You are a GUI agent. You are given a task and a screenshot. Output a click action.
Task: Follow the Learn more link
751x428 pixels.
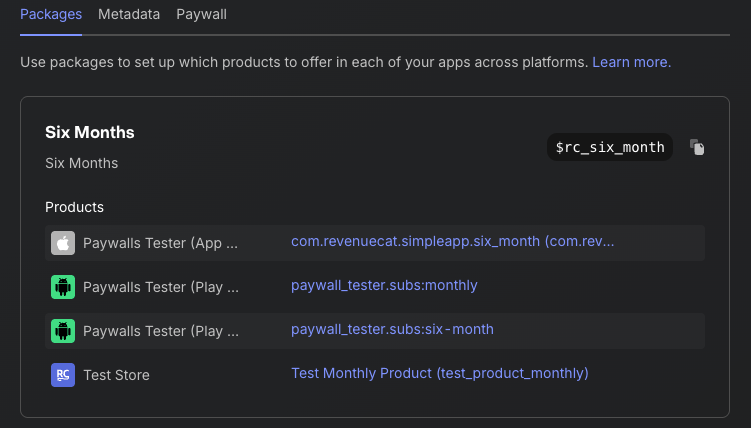[632, 62]
